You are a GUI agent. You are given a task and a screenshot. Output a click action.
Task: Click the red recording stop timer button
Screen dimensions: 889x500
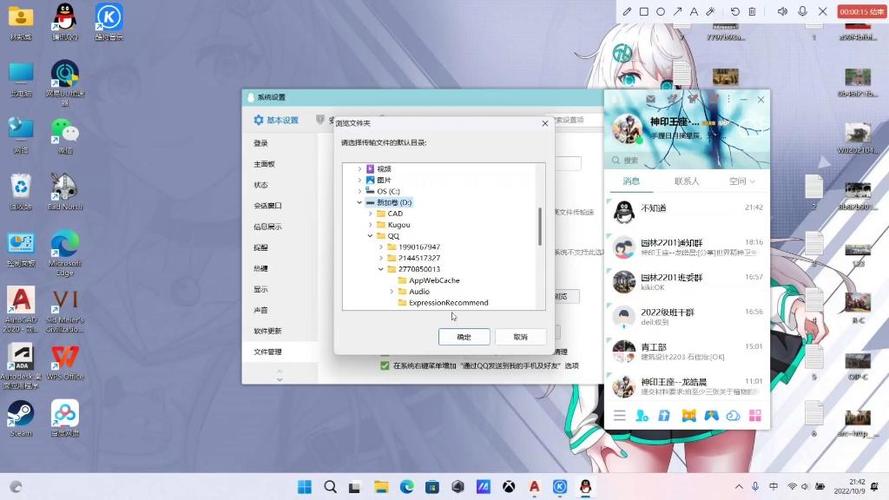pos(862,11)
